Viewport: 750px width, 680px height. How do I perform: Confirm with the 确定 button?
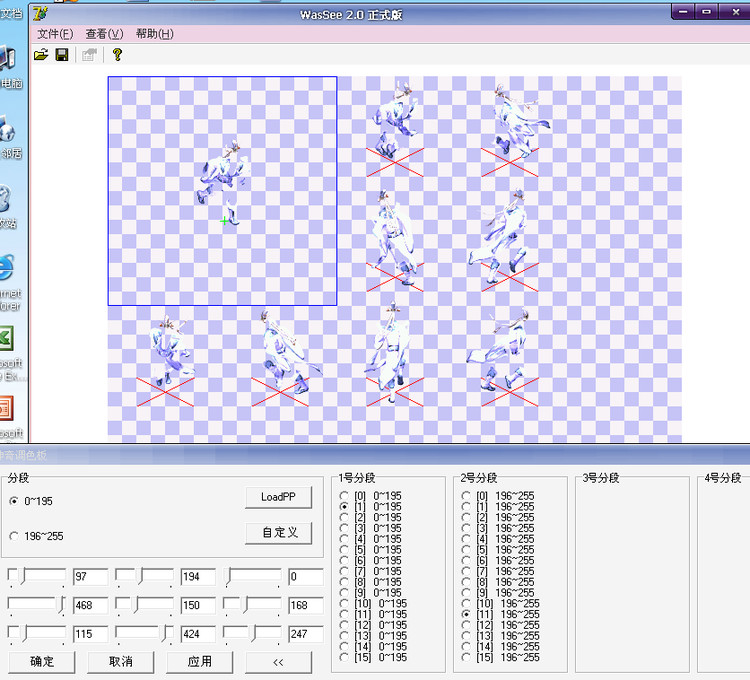click(x=42, y=662)
